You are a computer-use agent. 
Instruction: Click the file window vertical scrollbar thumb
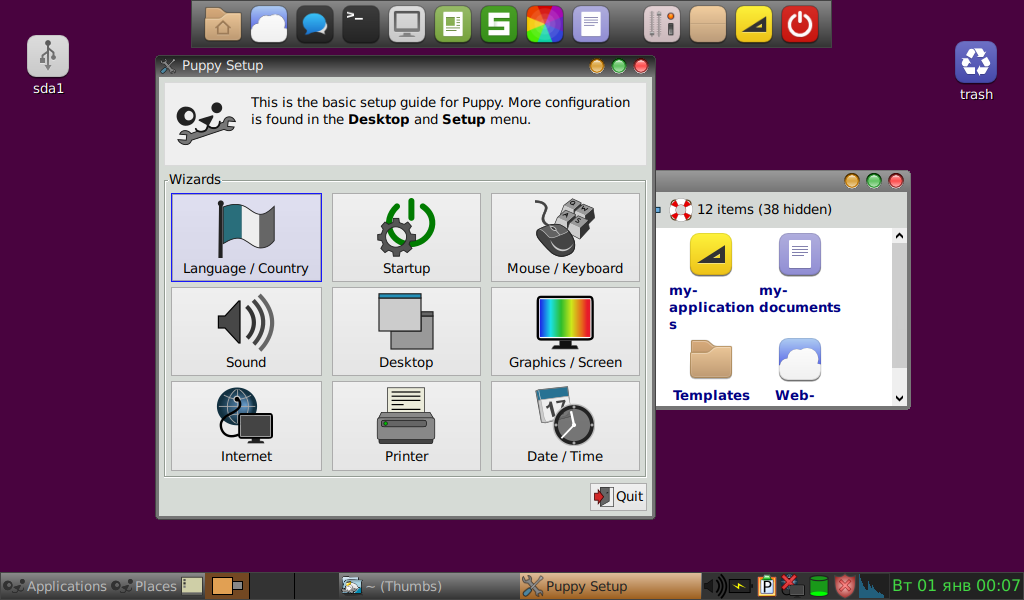tap(899, 305)
